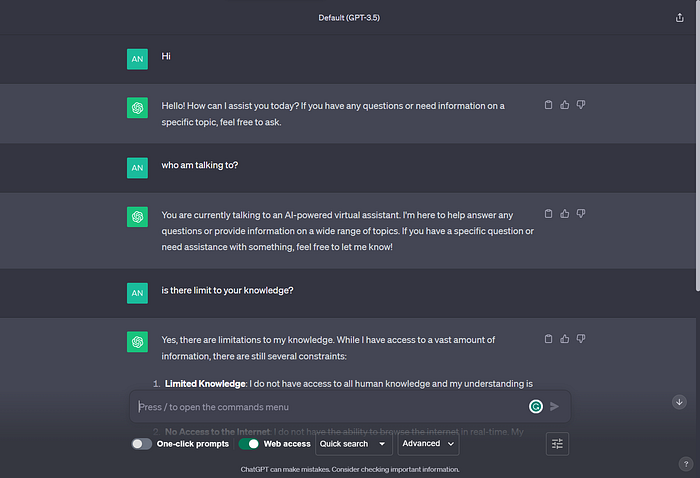The height and width of the screenshot is (478, 700).
Task: Expand the Advanced options dropdown
Action: pyautogui.click(x=428, y=444)
